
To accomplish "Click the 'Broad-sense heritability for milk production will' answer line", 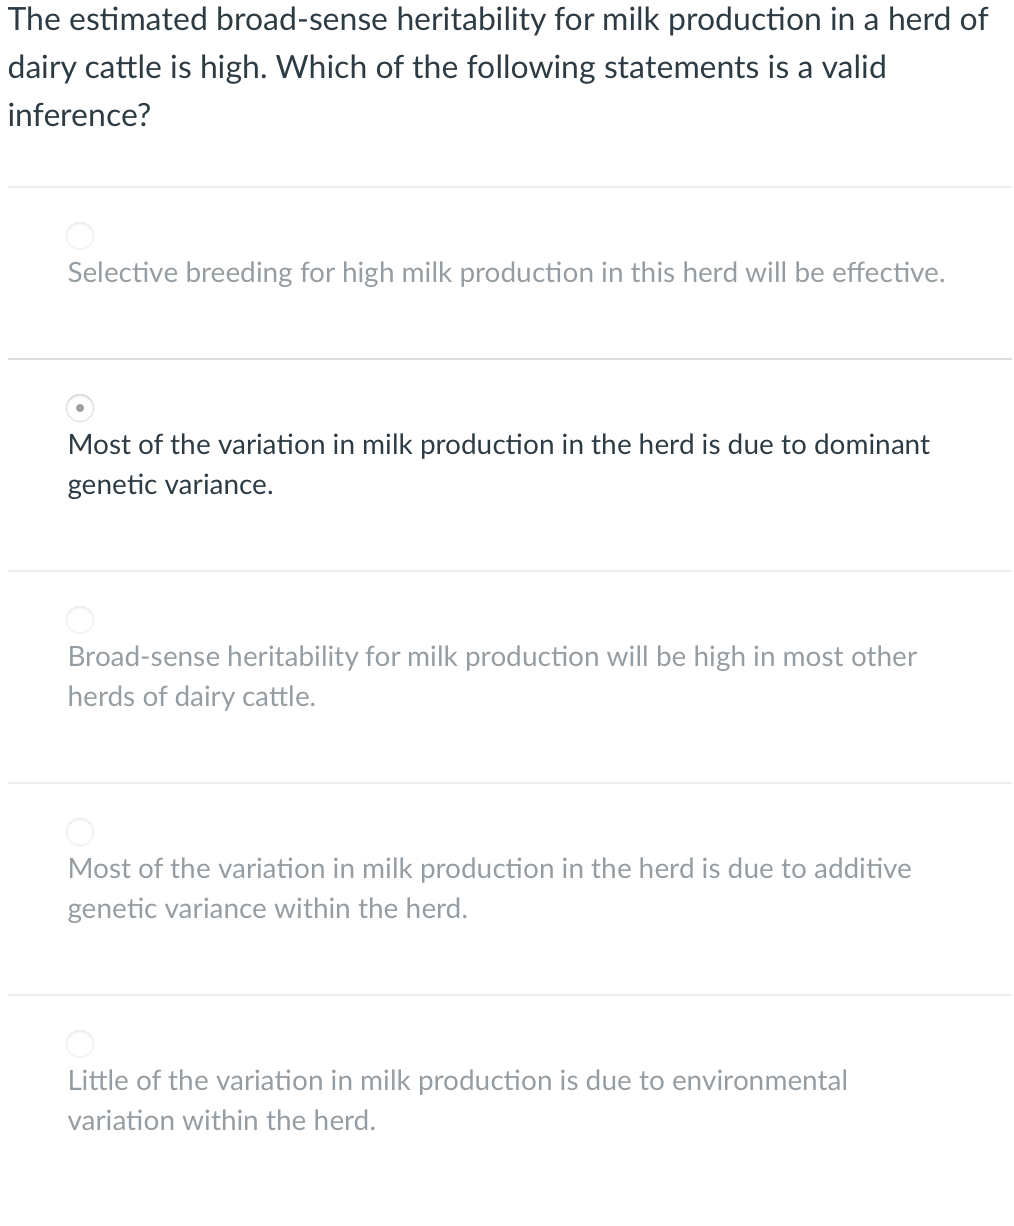I will pyautogui.click(x=491, y=657).
